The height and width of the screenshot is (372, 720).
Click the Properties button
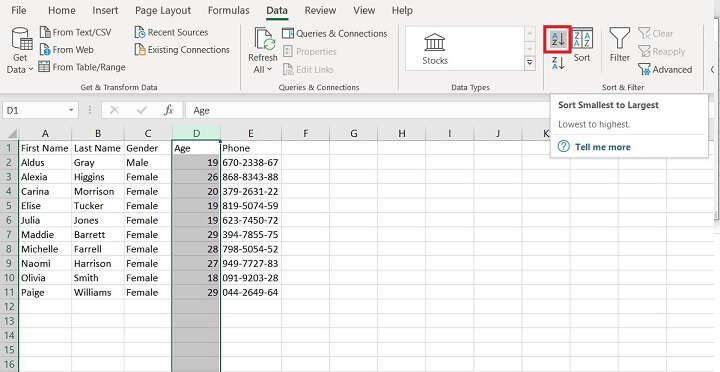coord(309,51)
